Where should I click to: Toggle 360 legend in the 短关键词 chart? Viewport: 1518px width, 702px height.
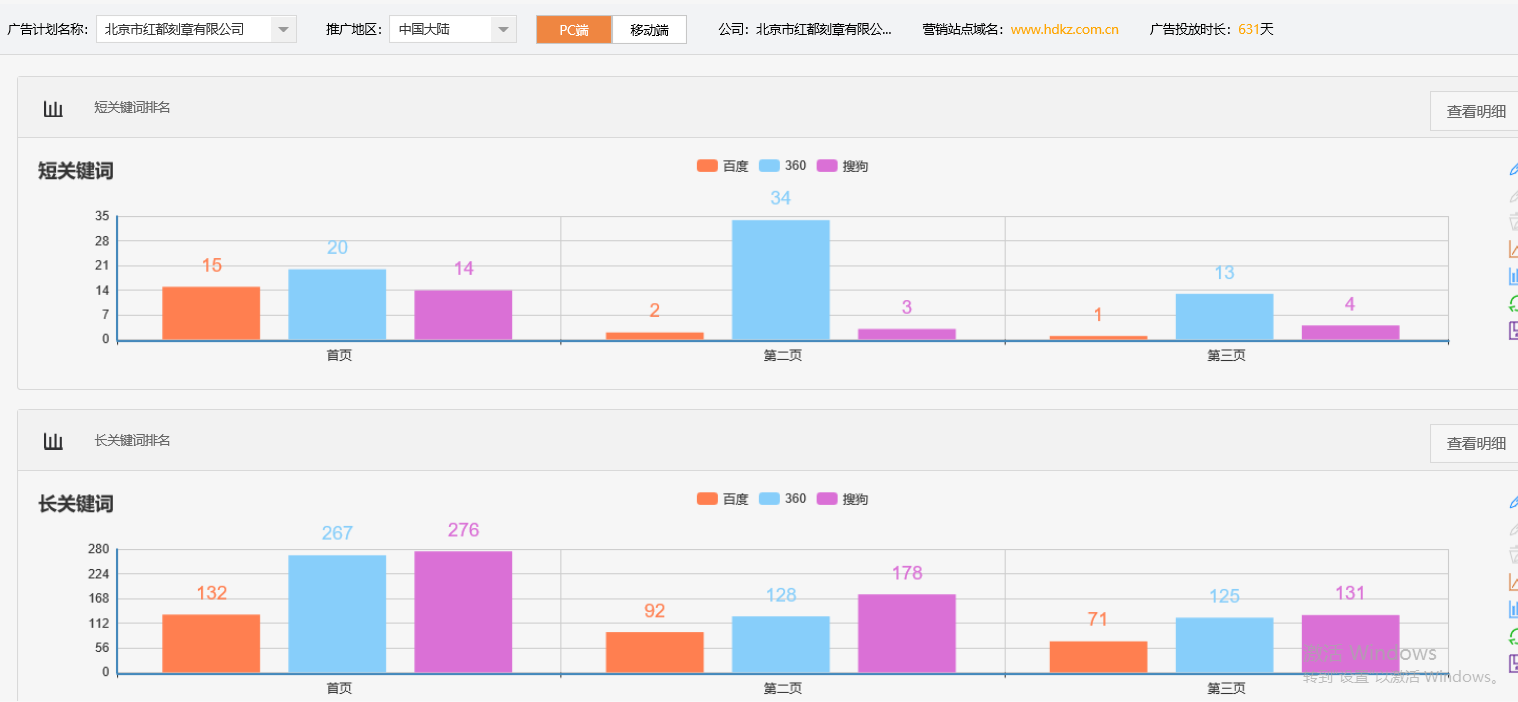(783, 166)
